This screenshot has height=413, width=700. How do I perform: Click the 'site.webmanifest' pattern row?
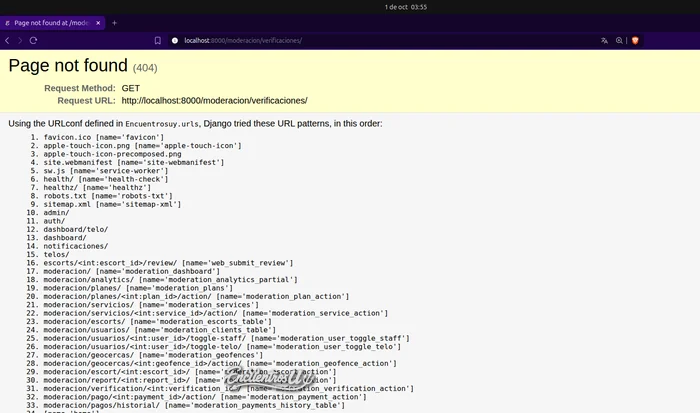133,163
